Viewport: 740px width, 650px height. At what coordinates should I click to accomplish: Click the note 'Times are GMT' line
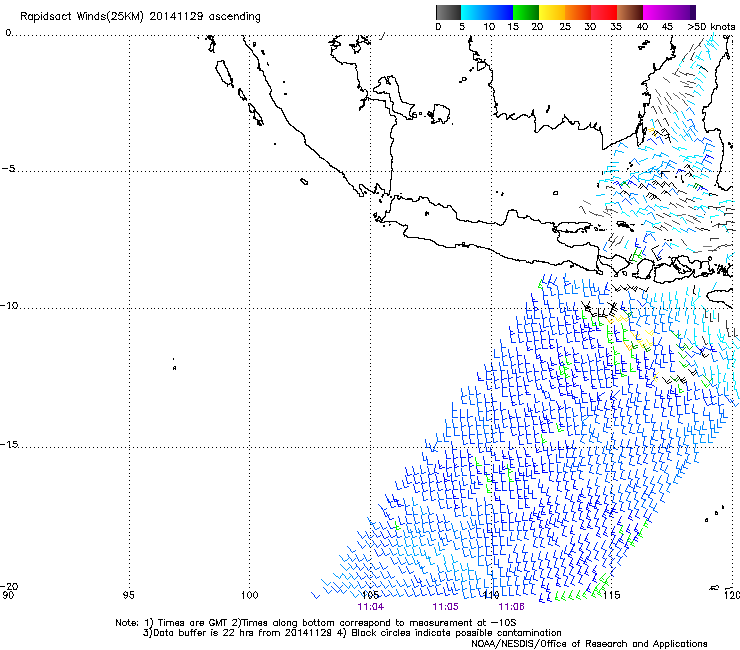tap(316, 623)
